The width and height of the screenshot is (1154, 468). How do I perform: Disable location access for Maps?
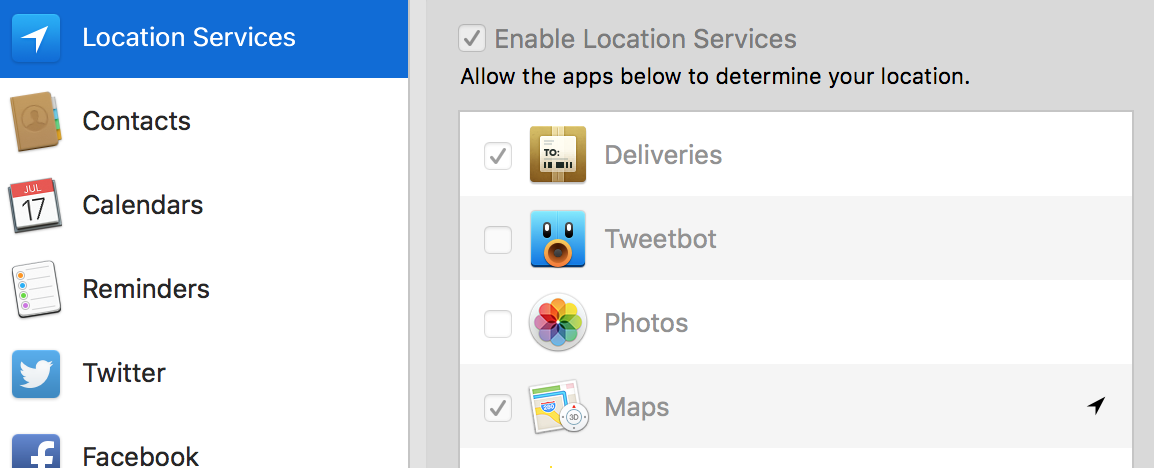click(498, 407)
